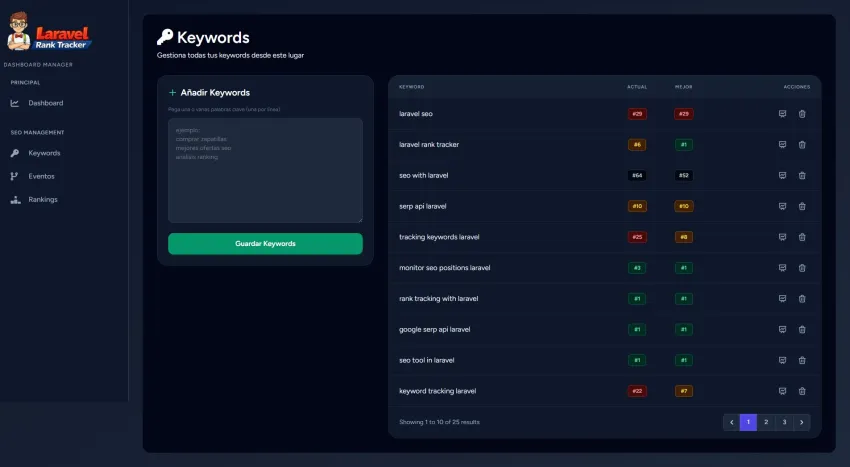
Task: Open the note icon for monitor seo positions laravel
Action: (782, 268)
